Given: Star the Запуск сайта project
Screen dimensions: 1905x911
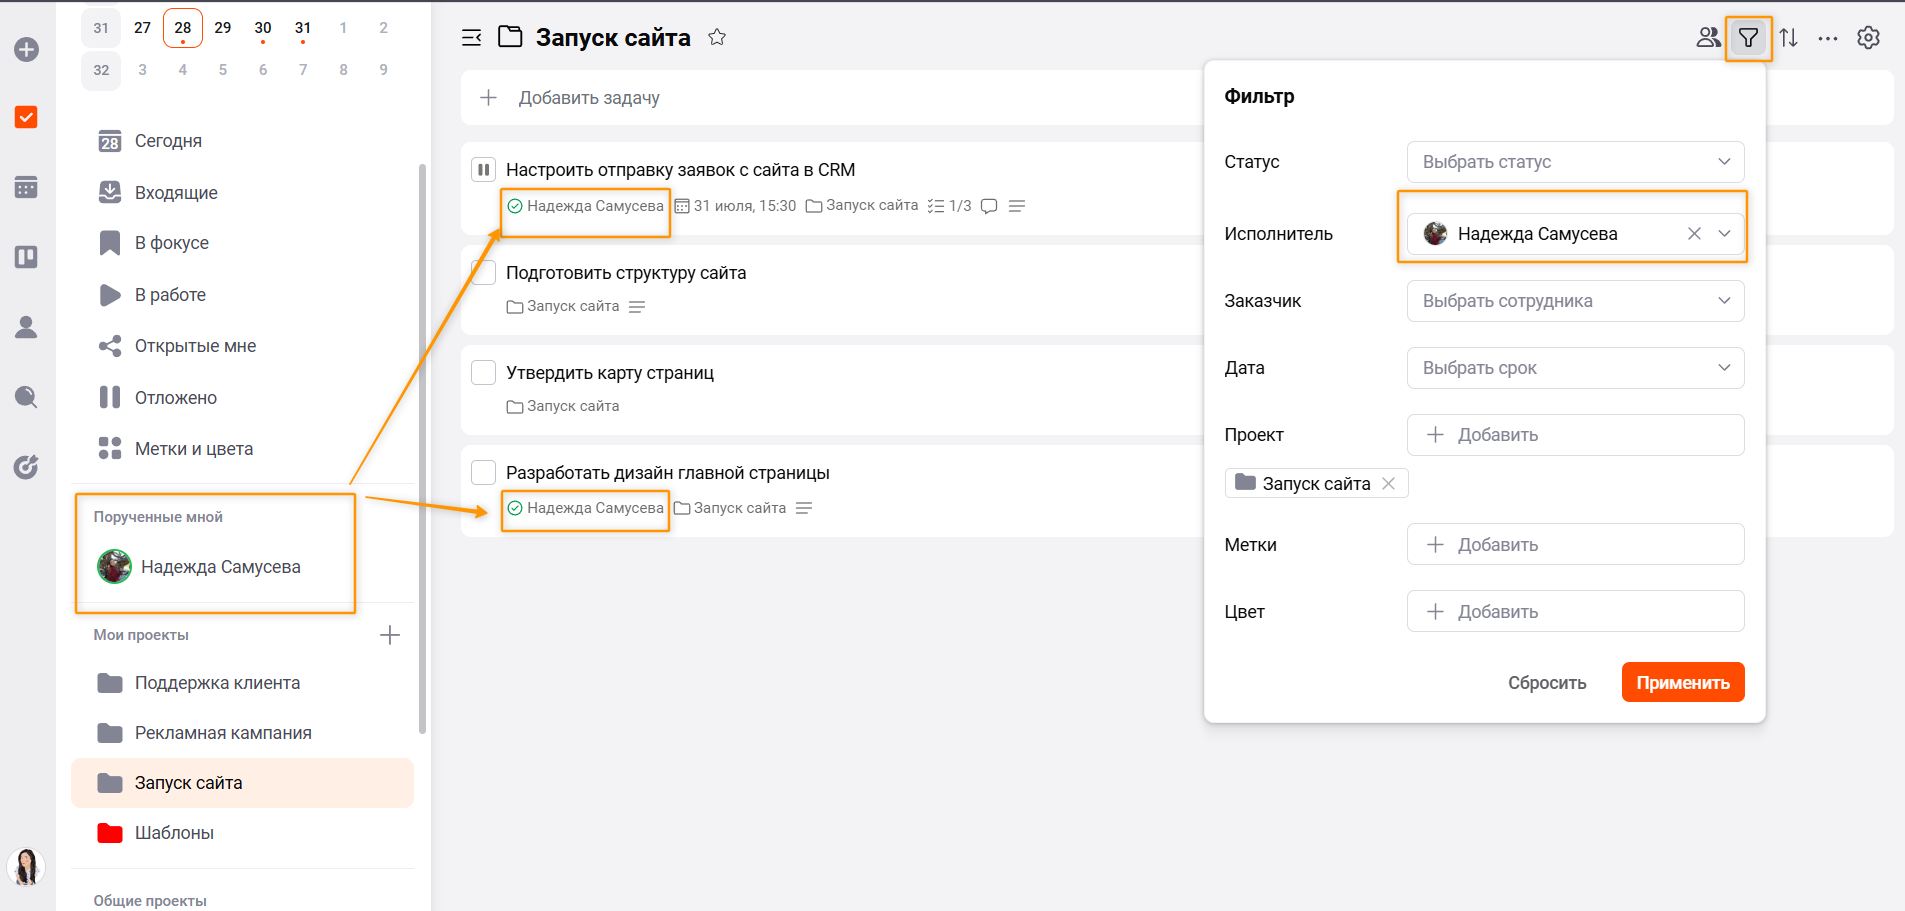Looking at the screenshot, I should [717, 37].
